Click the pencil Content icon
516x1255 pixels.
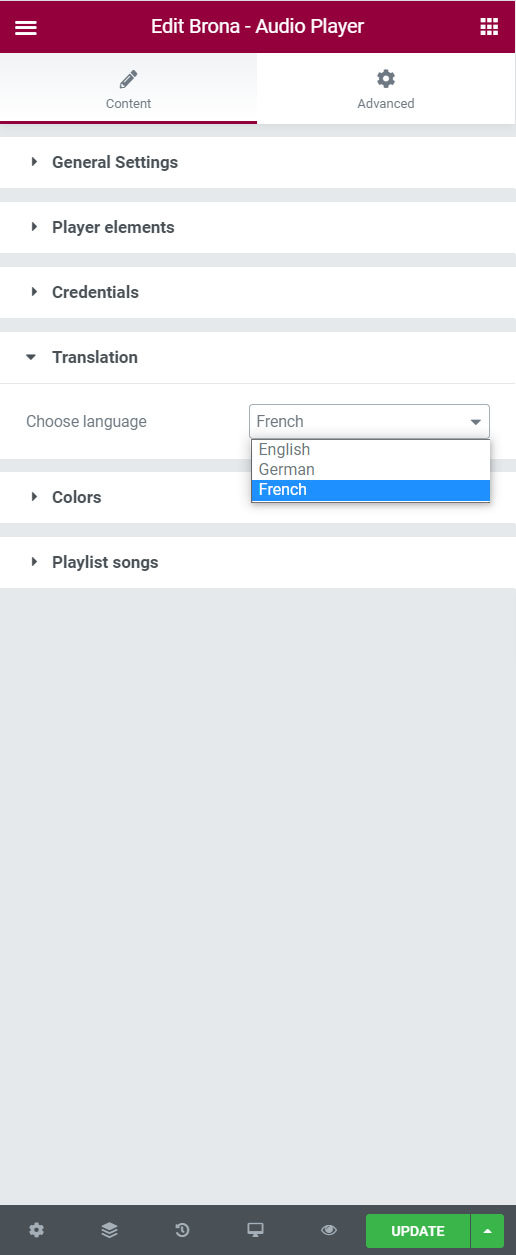point(128,79)
